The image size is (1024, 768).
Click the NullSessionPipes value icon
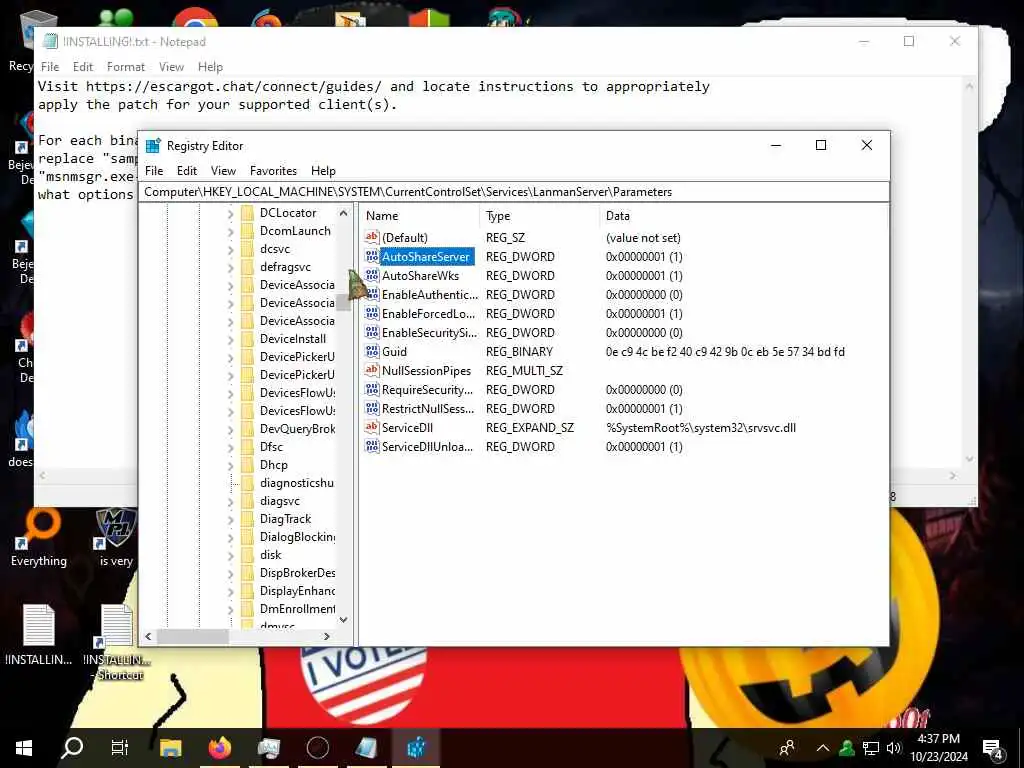[x=372, y=370]
